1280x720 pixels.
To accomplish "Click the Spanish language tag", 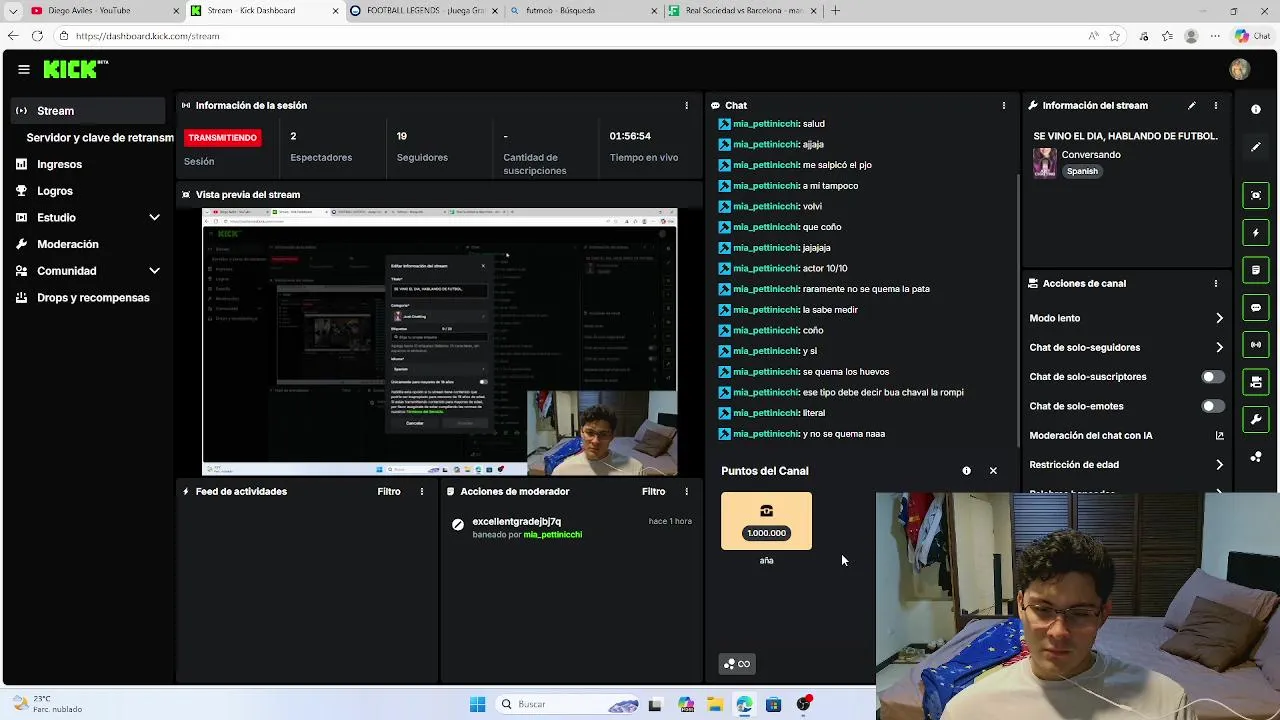I will [1082, 171].
